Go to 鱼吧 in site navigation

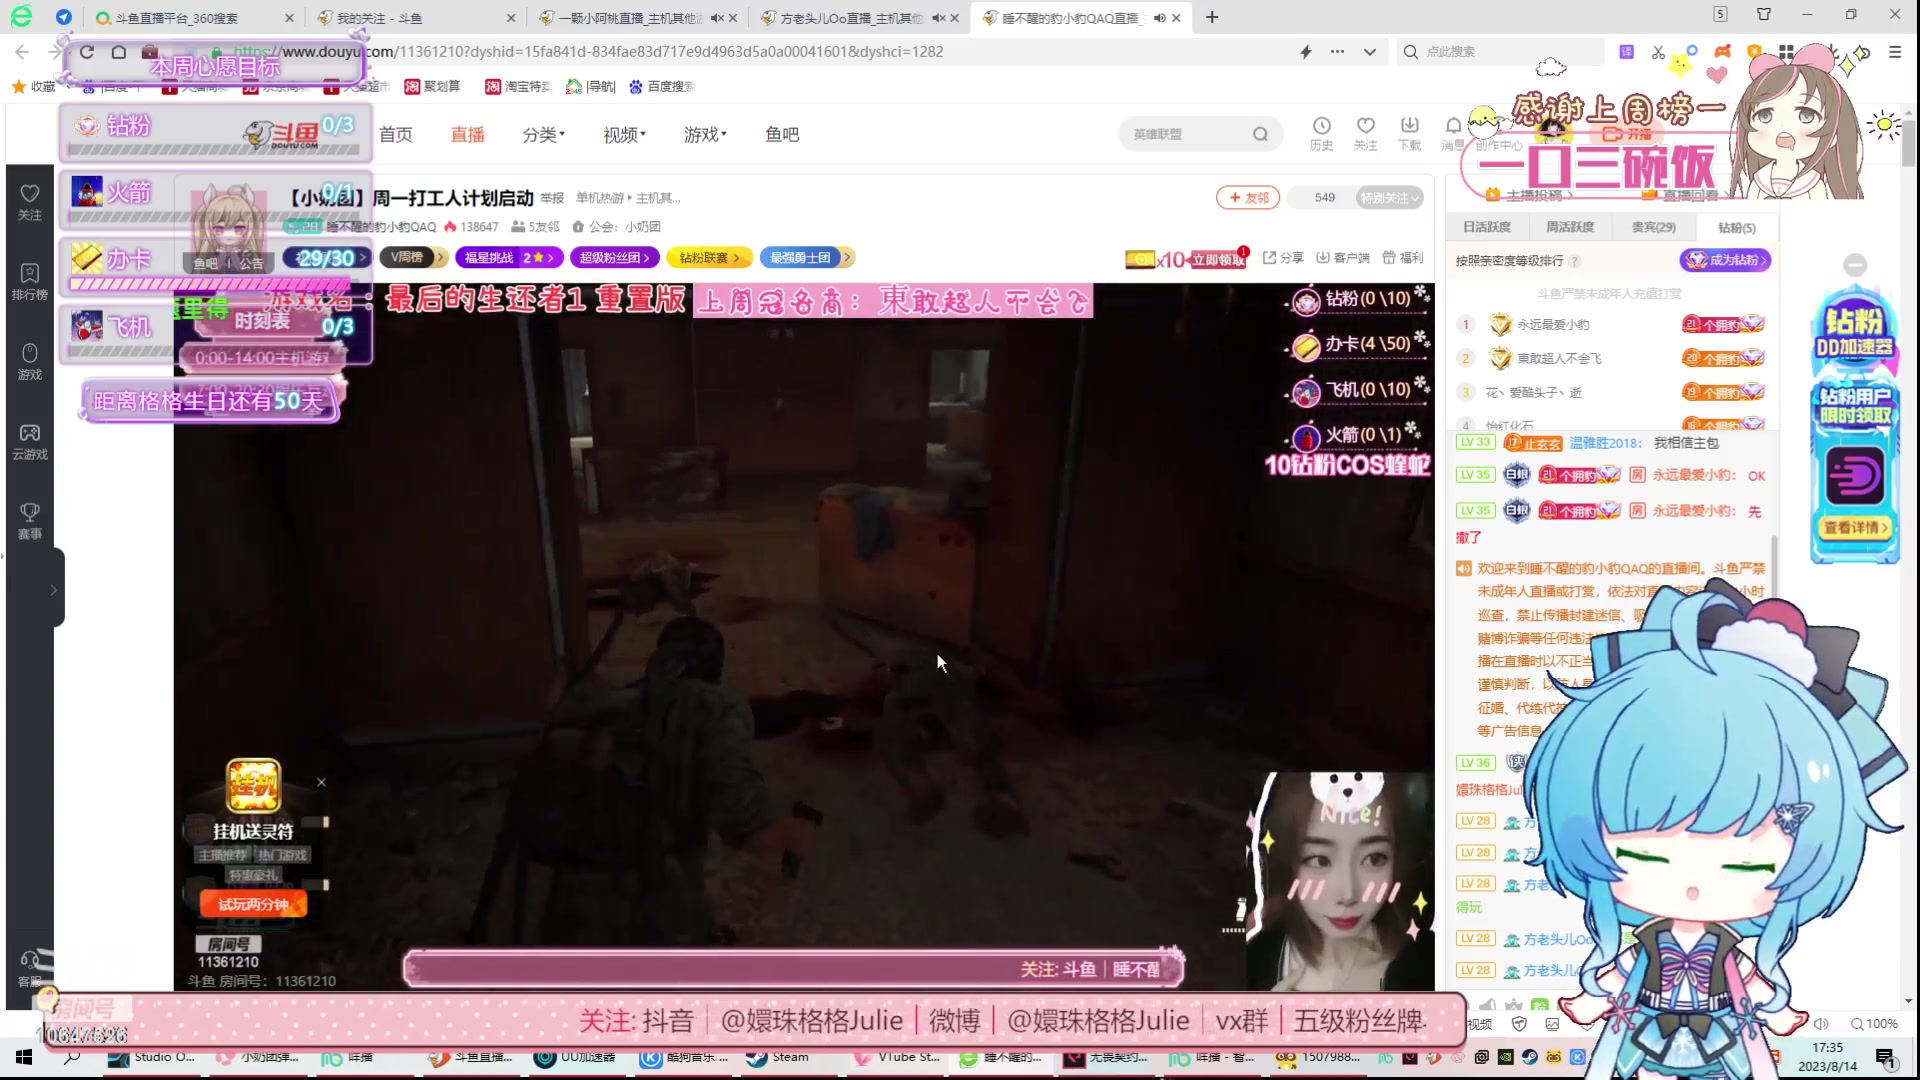782,134
